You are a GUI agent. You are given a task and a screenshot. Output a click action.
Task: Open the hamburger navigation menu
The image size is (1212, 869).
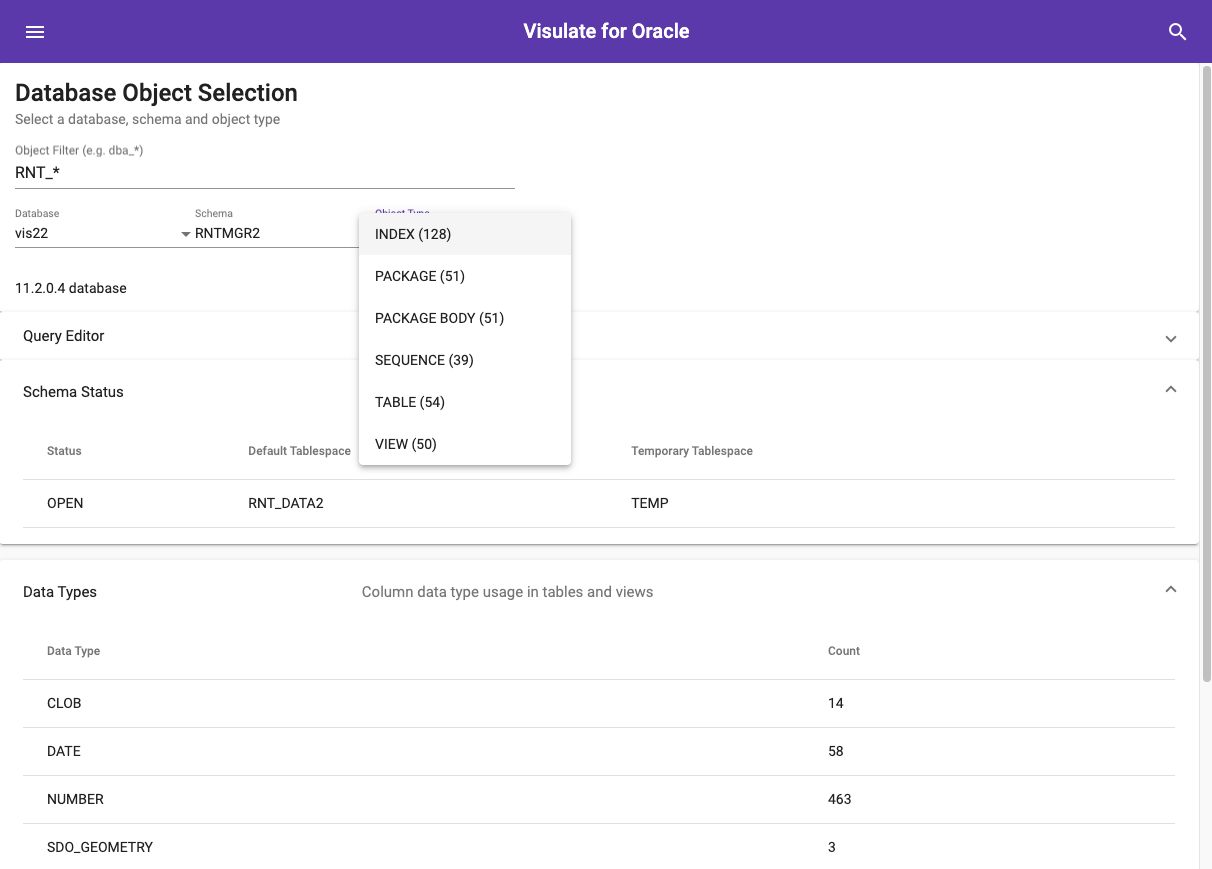click(35, 32)
